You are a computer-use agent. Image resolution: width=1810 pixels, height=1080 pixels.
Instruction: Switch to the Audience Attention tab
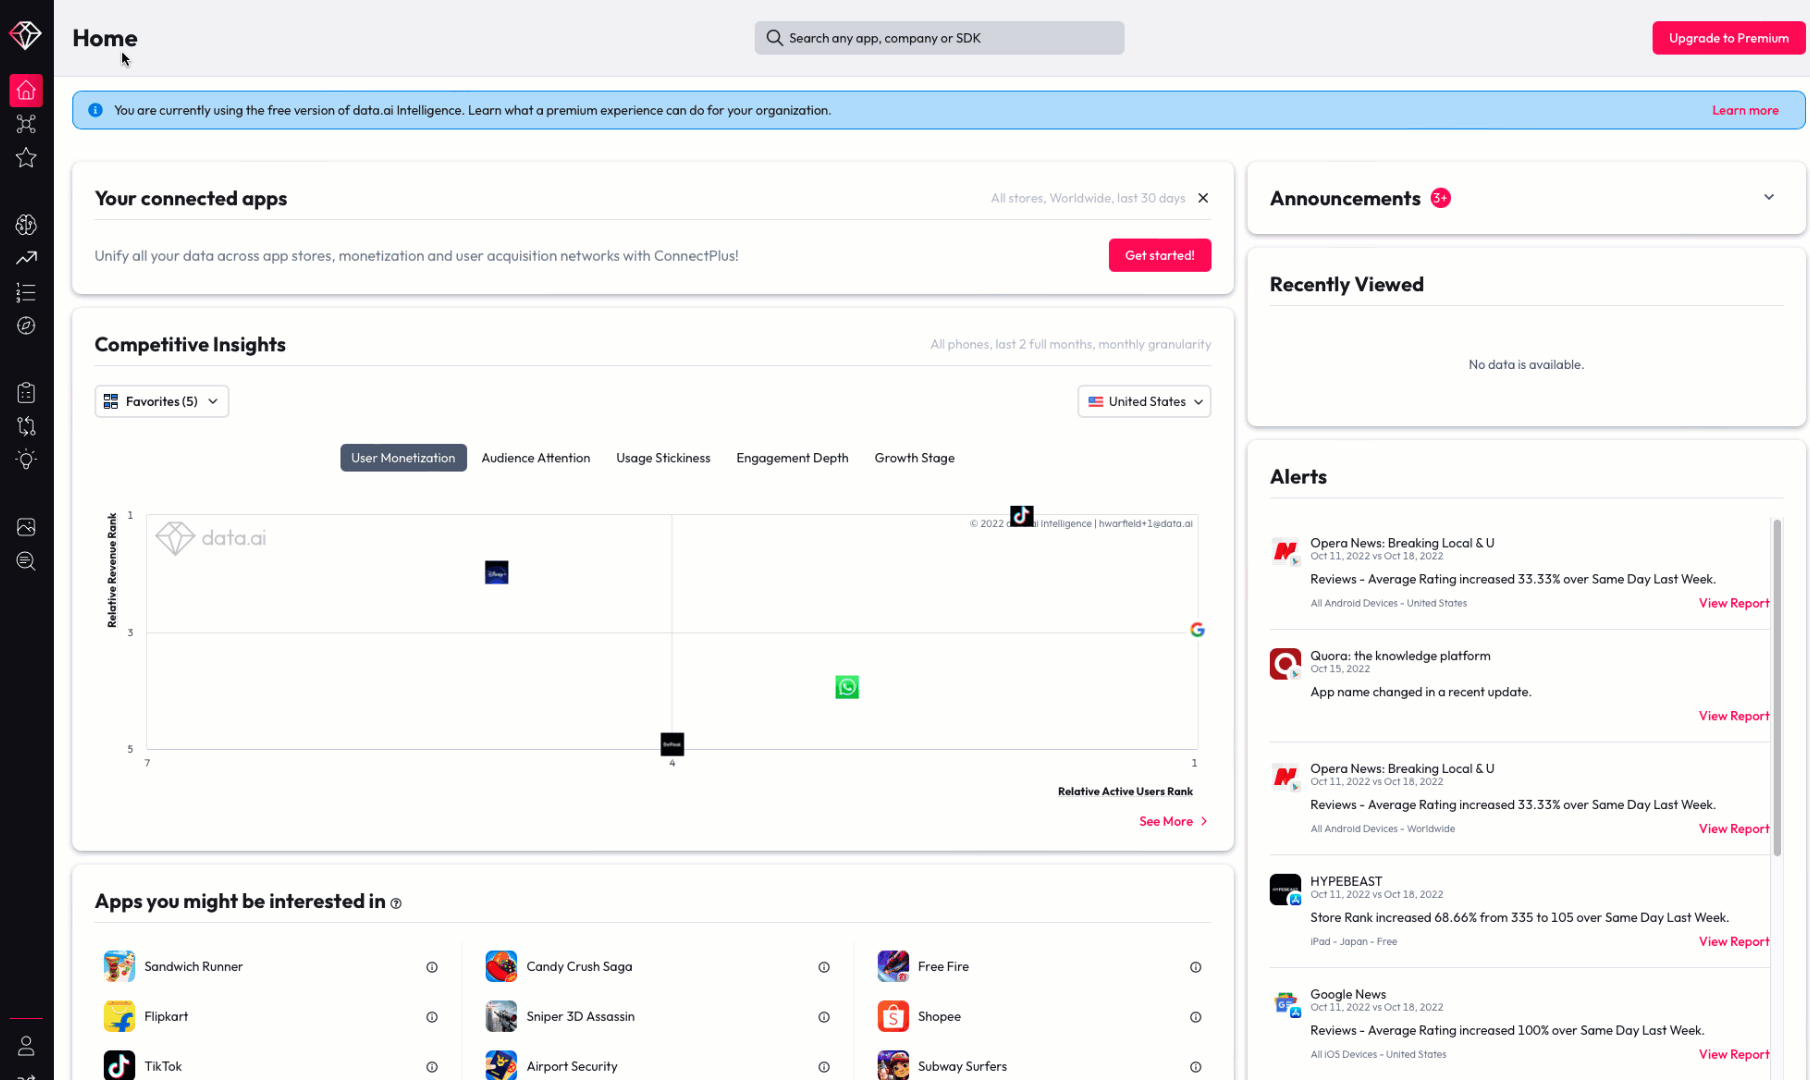coord(535,458)
